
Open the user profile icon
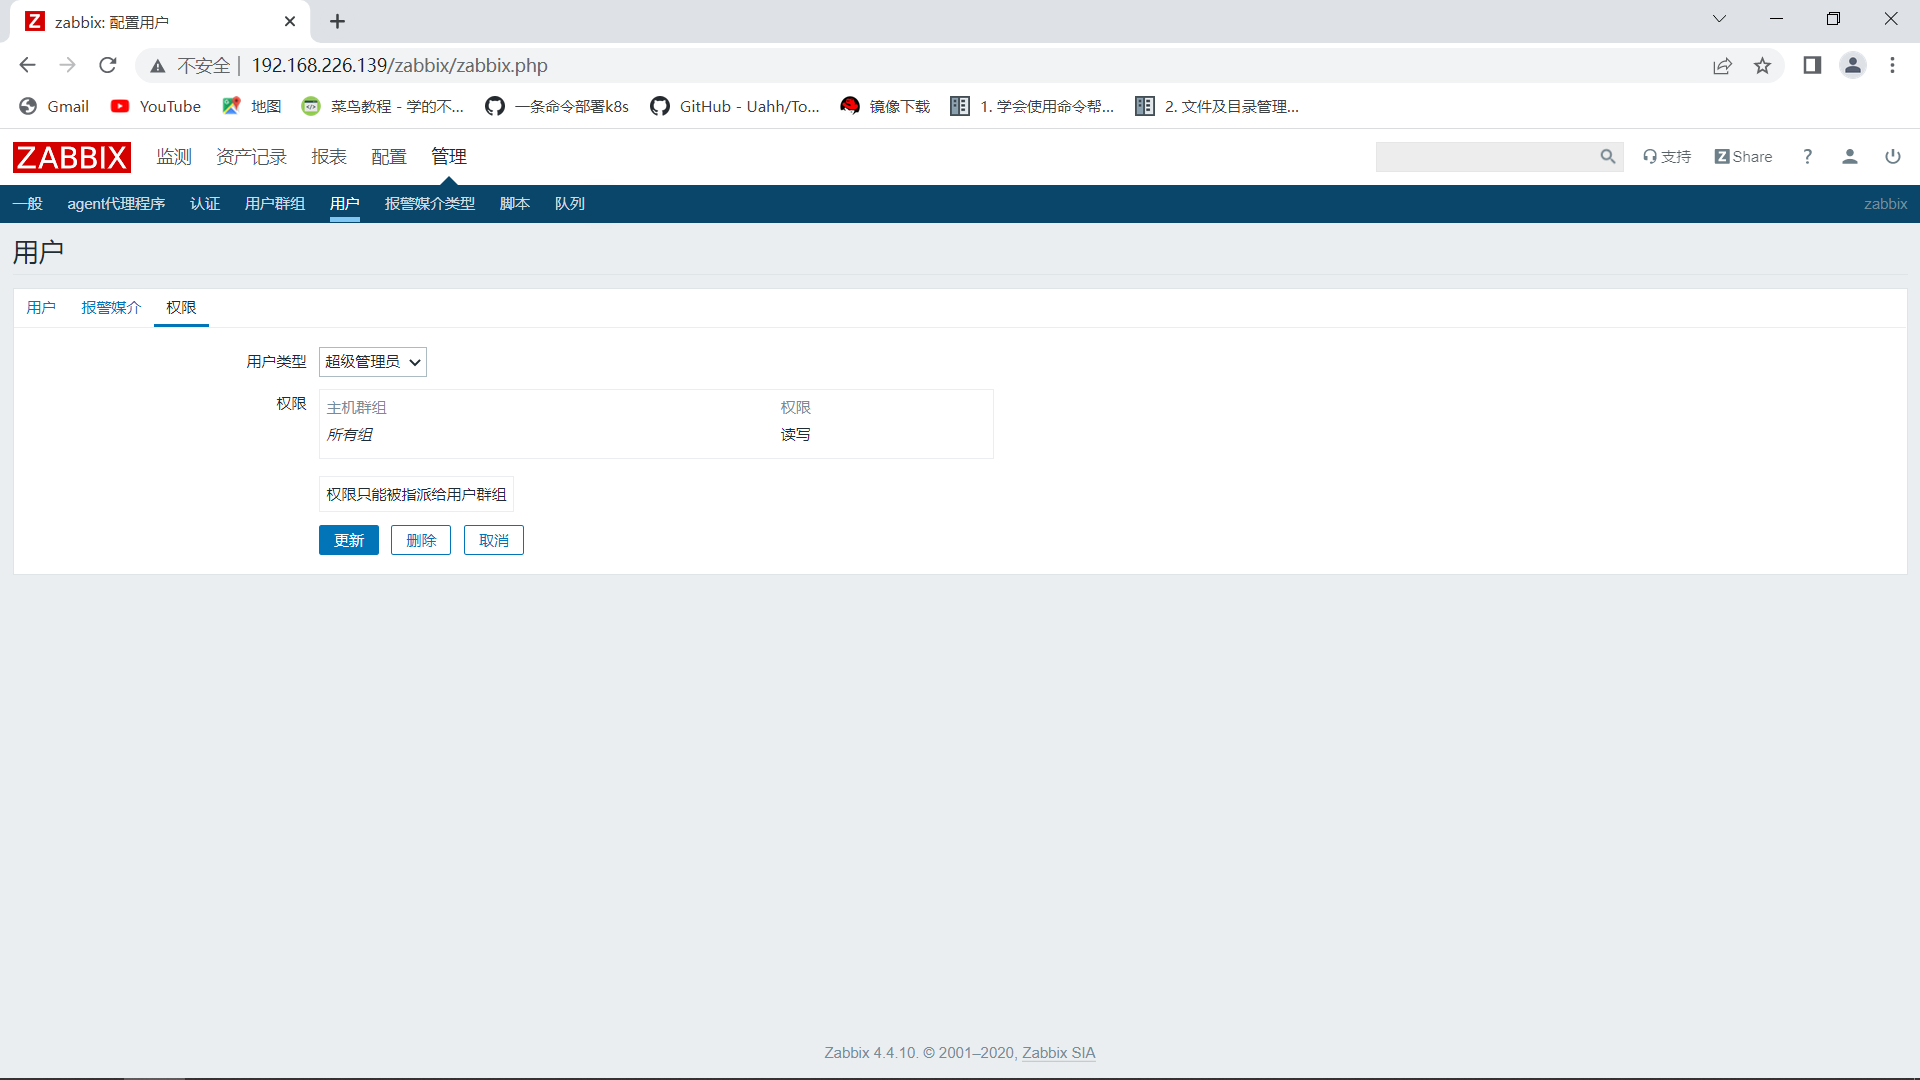[x=1849, y=157]
